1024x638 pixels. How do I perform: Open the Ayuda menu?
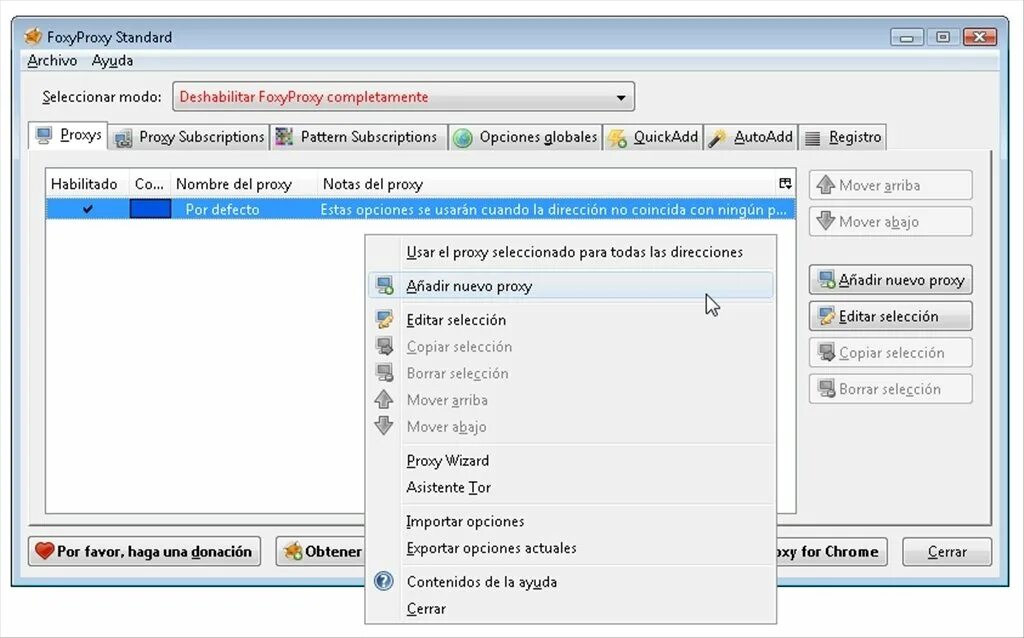coord(112,61)
